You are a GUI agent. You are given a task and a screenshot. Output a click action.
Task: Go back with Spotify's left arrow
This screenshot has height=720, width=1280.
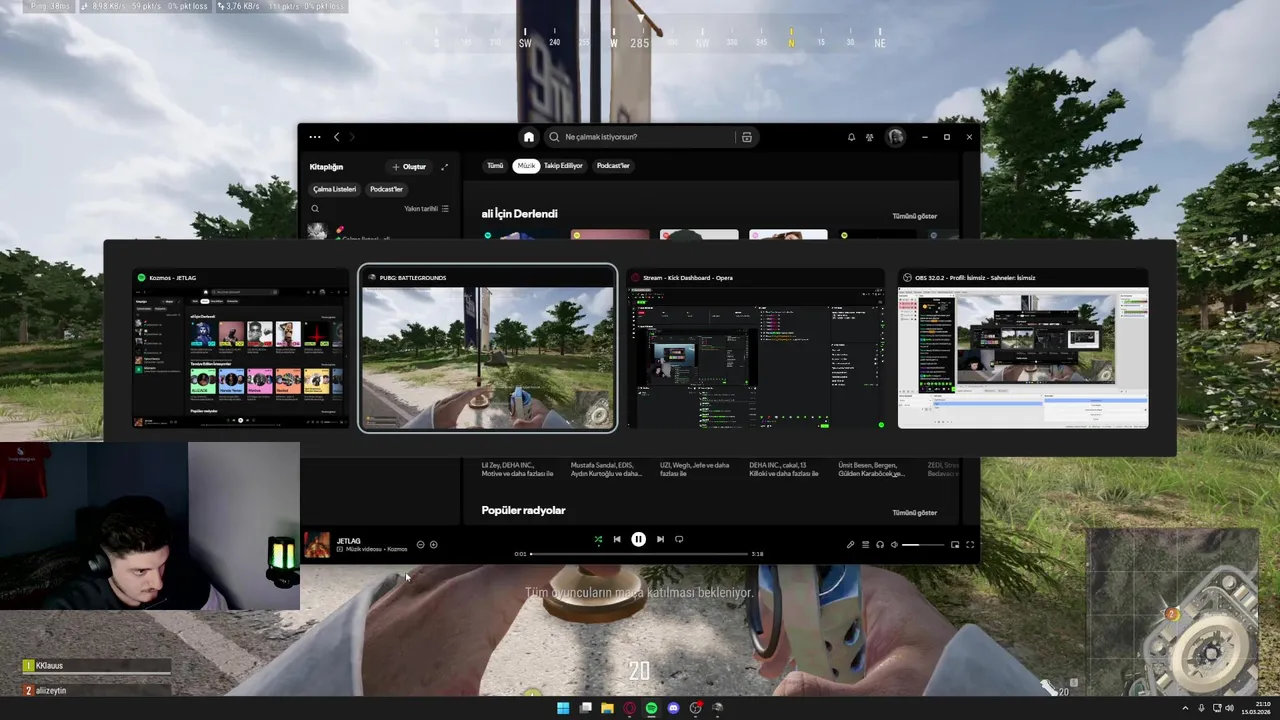point(337,137)
